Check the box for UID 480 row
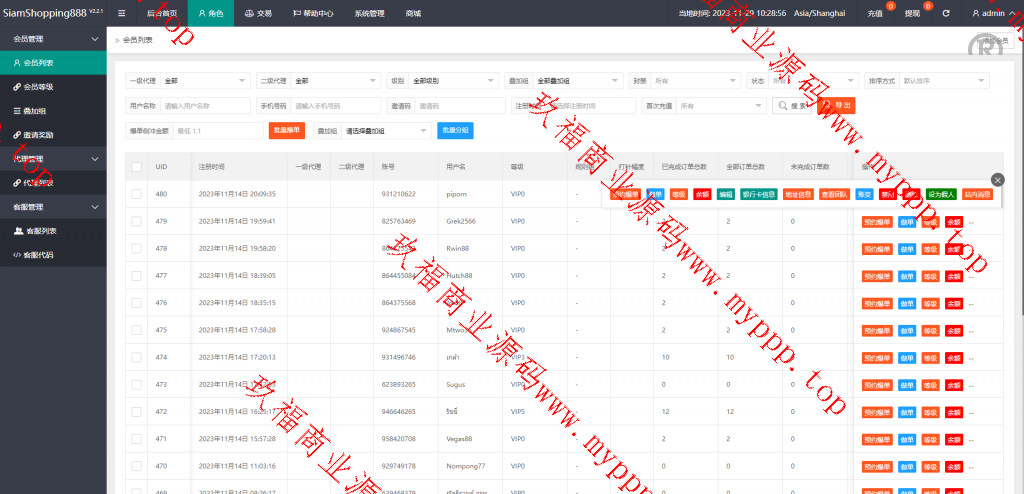1024x494 pixels. pyautogui.click(x=136, y=194)
